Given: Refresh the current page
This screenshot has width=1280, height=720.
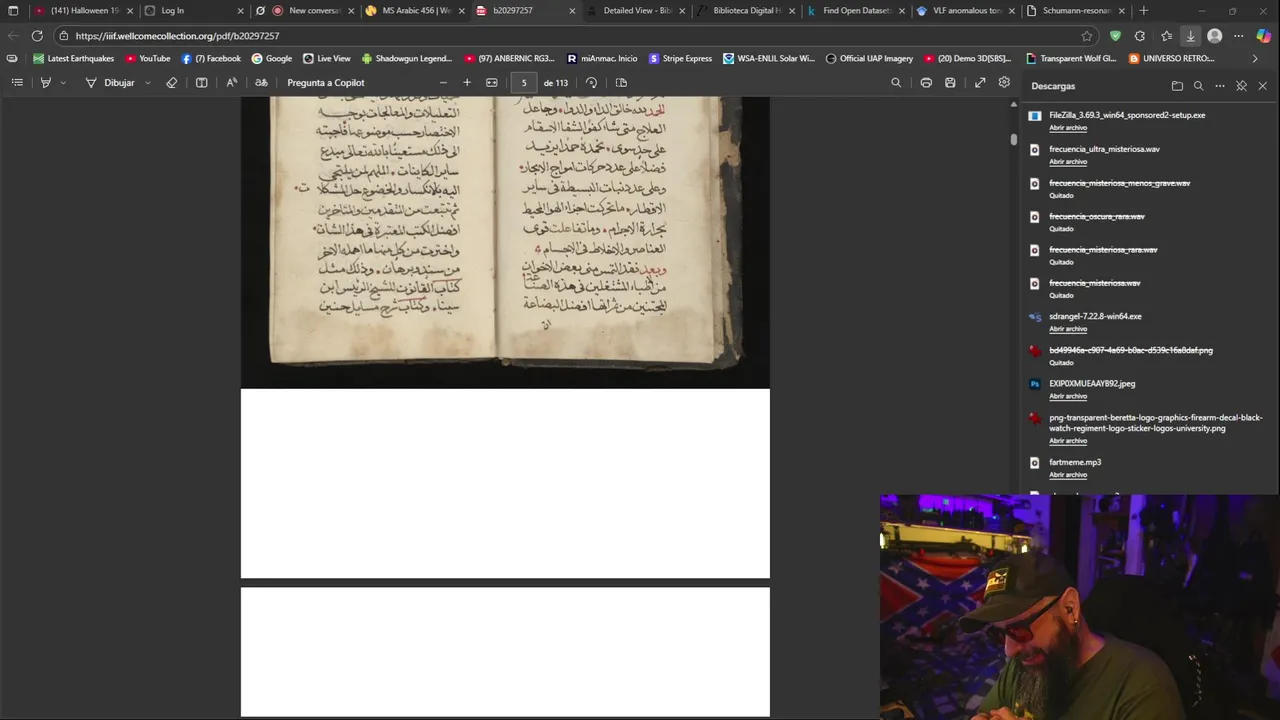Looking at the screenshot, I should pyautogui.click(x=37, y=36).
